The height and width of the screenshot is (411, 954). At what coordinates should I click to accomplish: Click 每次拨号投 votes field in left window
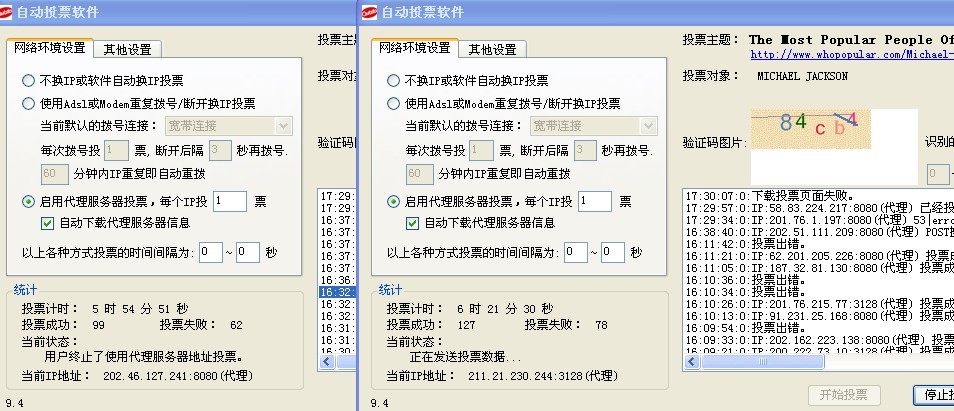(116, 150)
